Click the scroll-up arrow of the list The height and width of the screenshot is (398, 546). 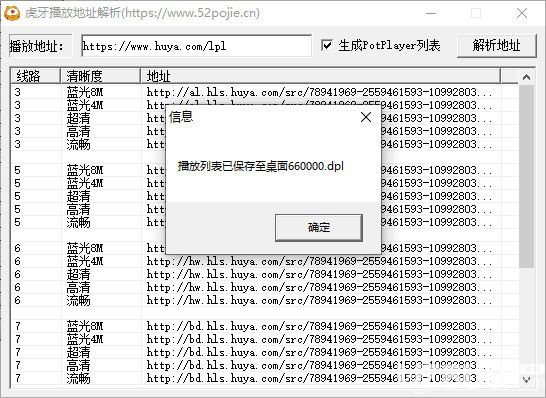526,77
